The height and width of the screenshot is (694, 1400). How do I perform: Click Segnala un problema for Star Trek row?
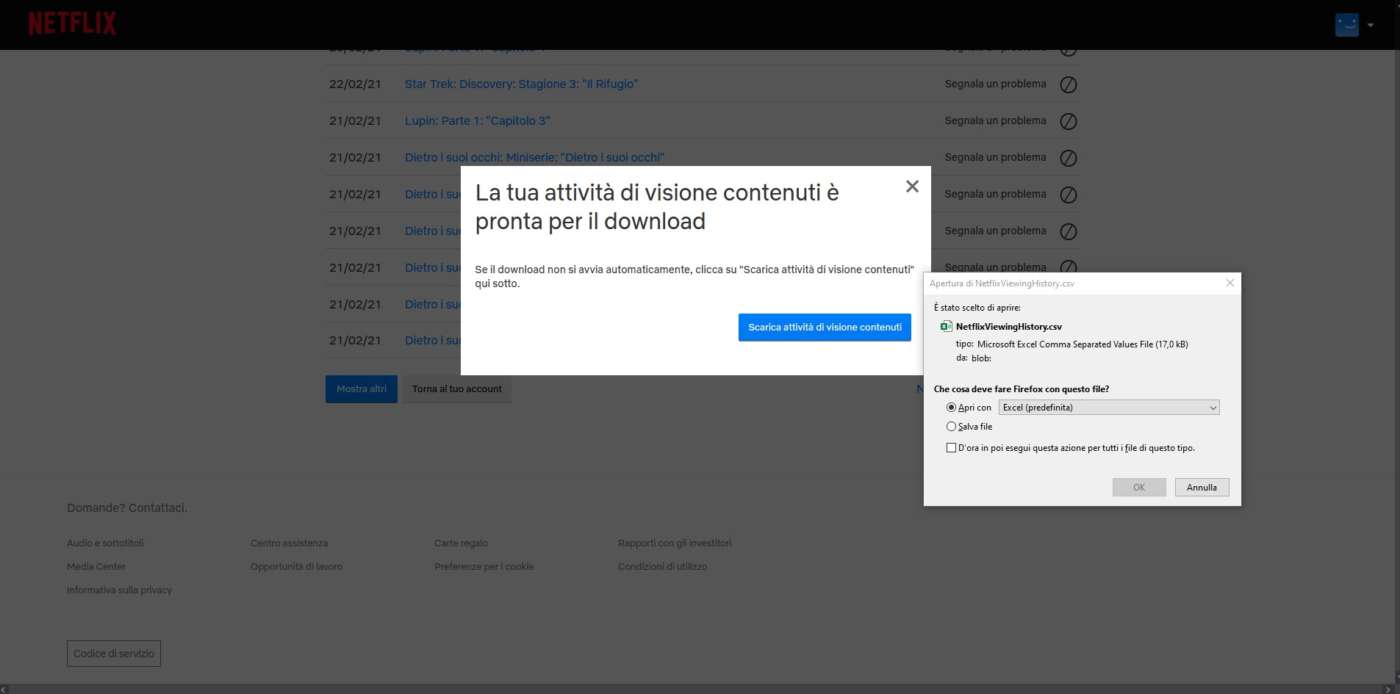click(x=995, y=84)
